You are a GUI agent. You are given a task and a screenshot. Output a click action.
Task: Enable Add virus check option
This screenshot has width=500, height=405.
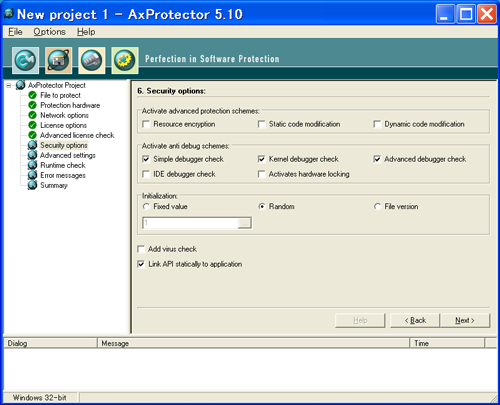141,249
